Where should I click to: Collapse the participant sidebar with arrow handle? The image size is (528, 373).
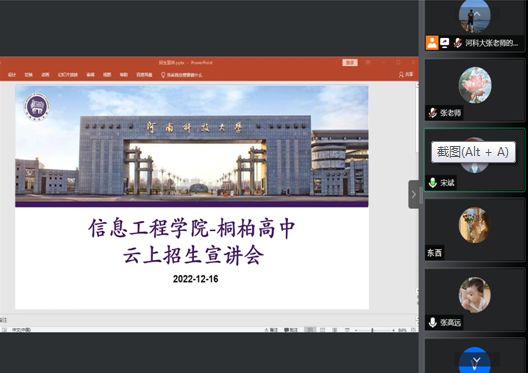[x=414, y=194]
